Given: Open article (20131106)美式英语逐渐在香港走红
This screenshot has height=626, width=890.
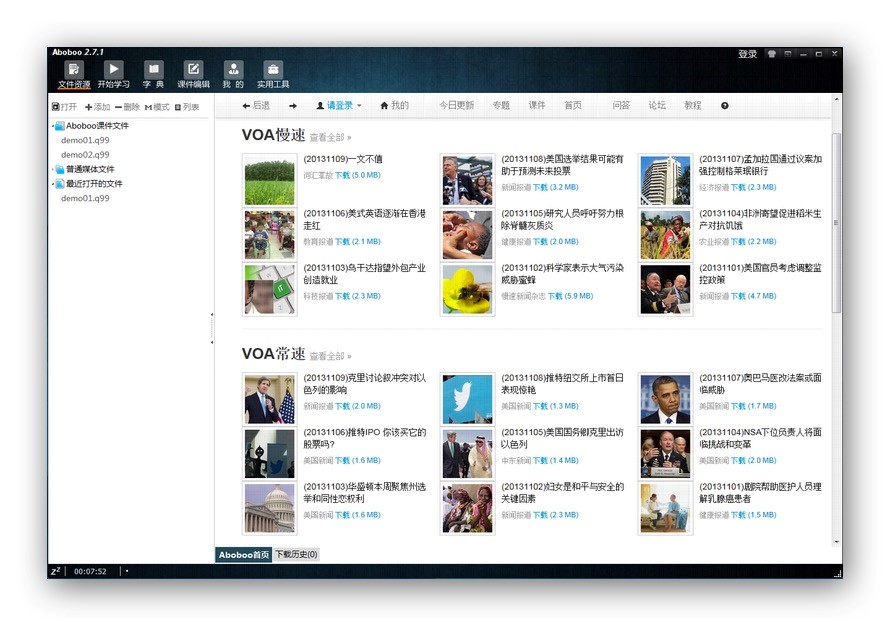Looking at the screenshot, I should (x=364, y=220).
